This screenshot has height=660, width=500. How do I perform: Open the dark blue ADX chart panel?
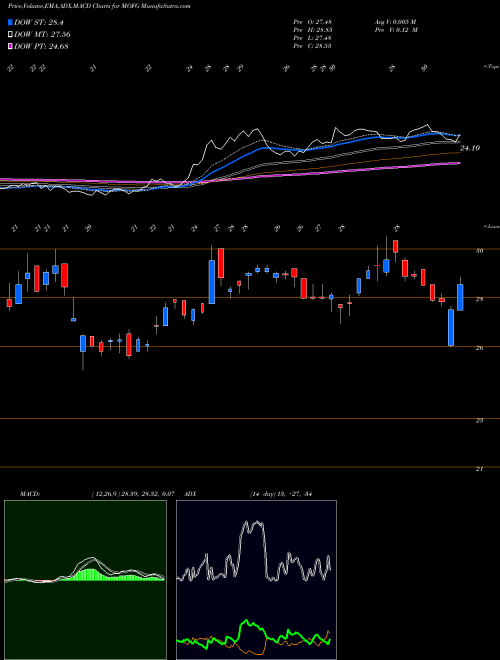click(256, 580)
